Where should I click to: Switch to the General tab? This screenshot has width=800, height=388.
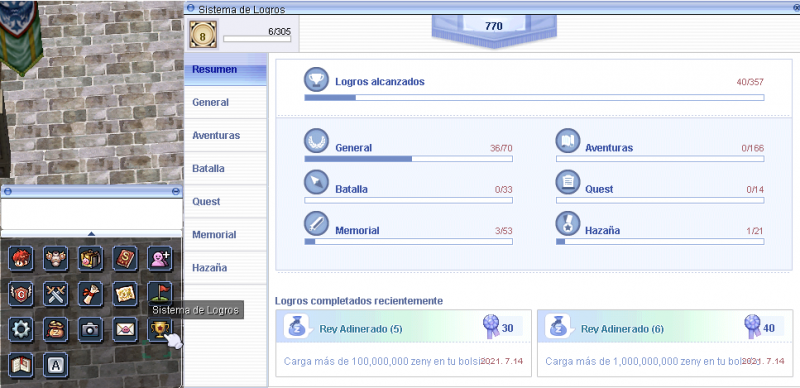225,102
